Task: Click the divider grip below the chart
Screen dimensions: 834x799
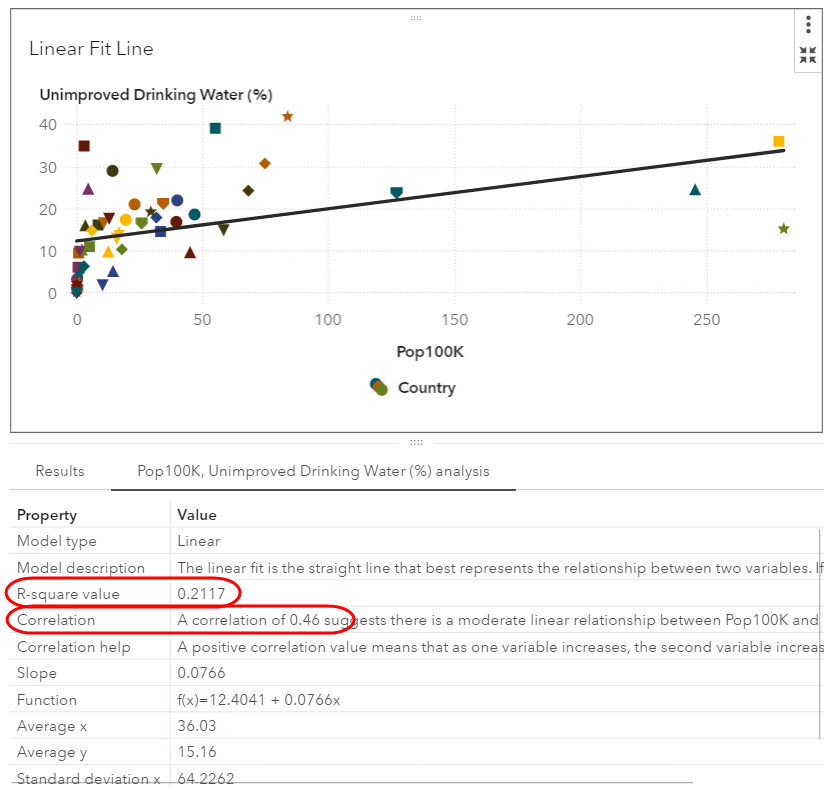Action: [416, 442]
